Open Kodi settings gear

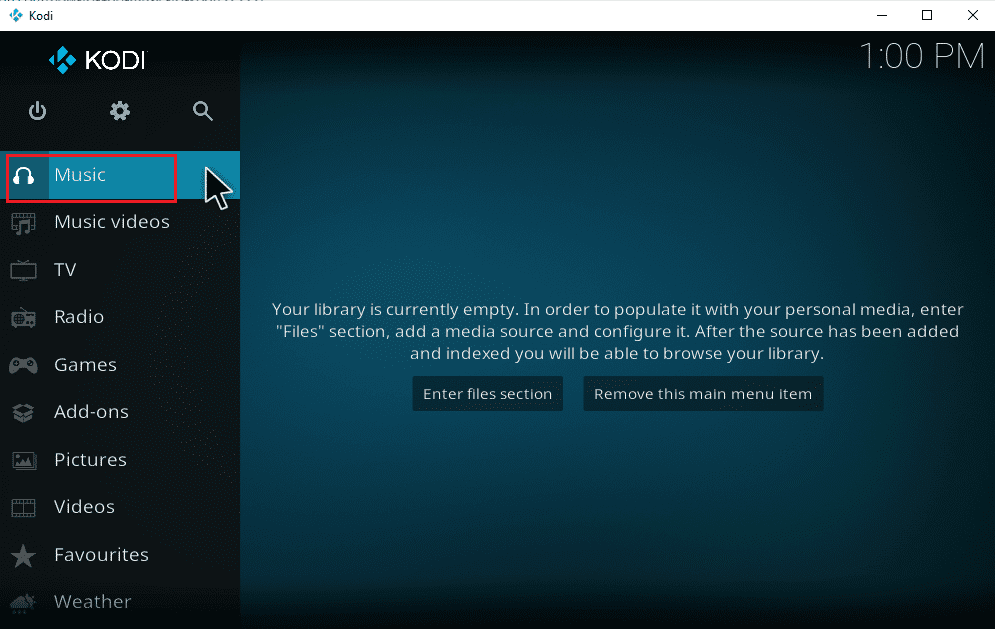pyautogui.click(x=120, y=111)
